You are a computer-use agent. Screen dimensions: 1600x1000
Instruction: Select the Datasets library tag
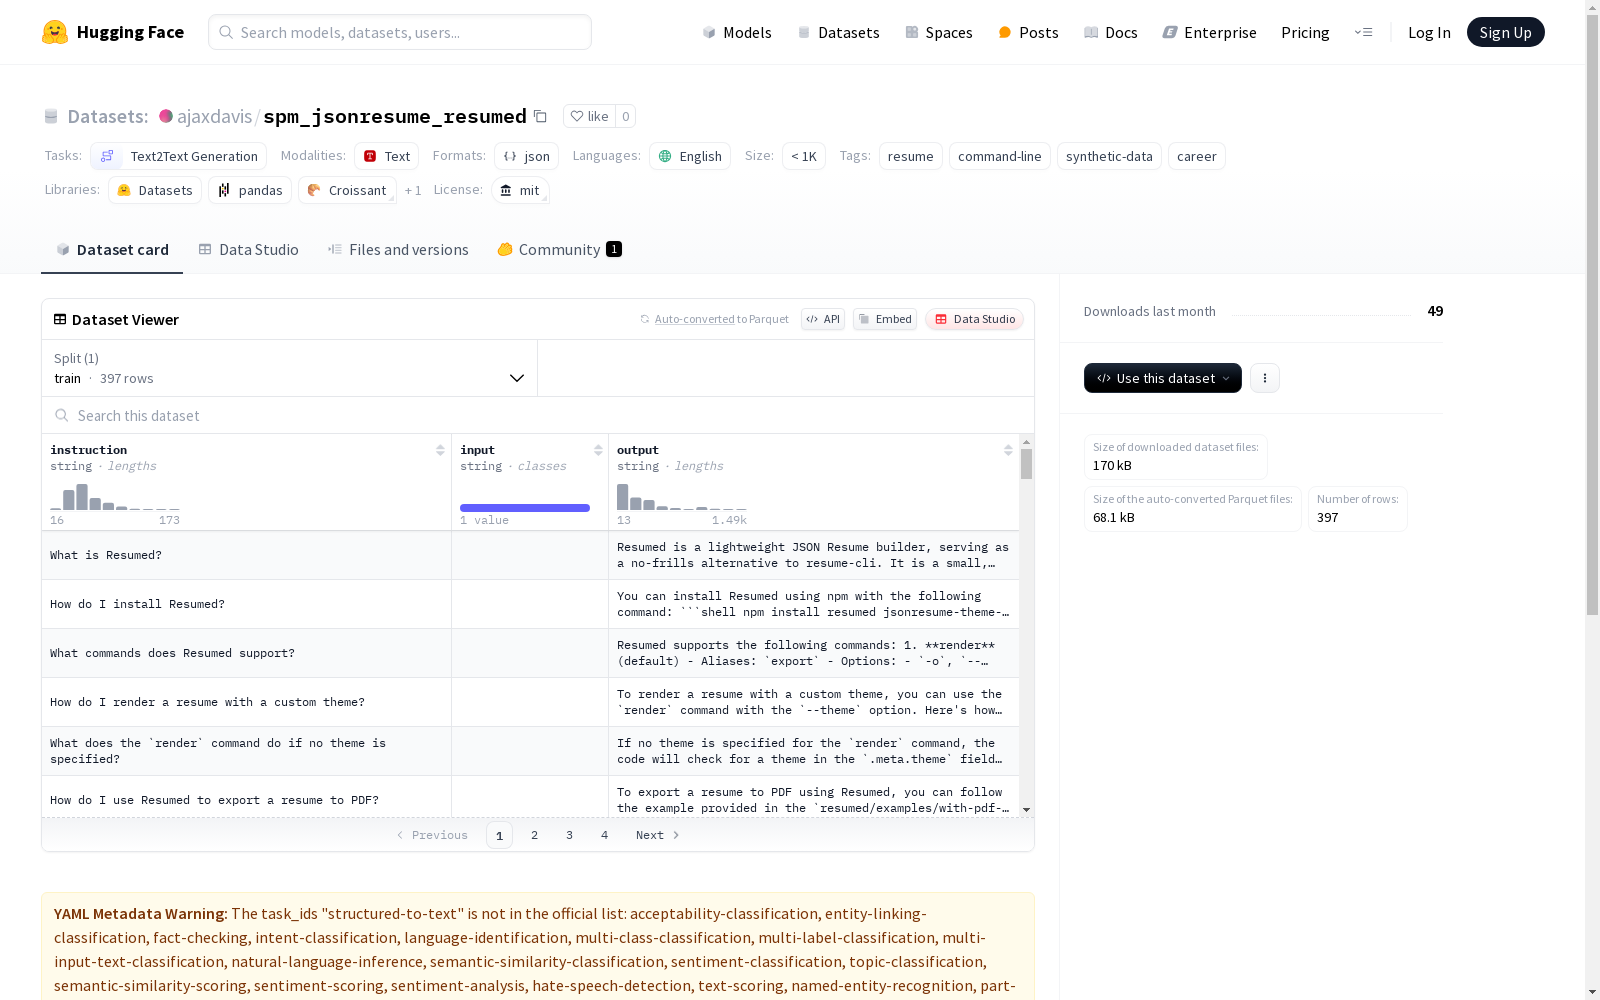[155, 190]
